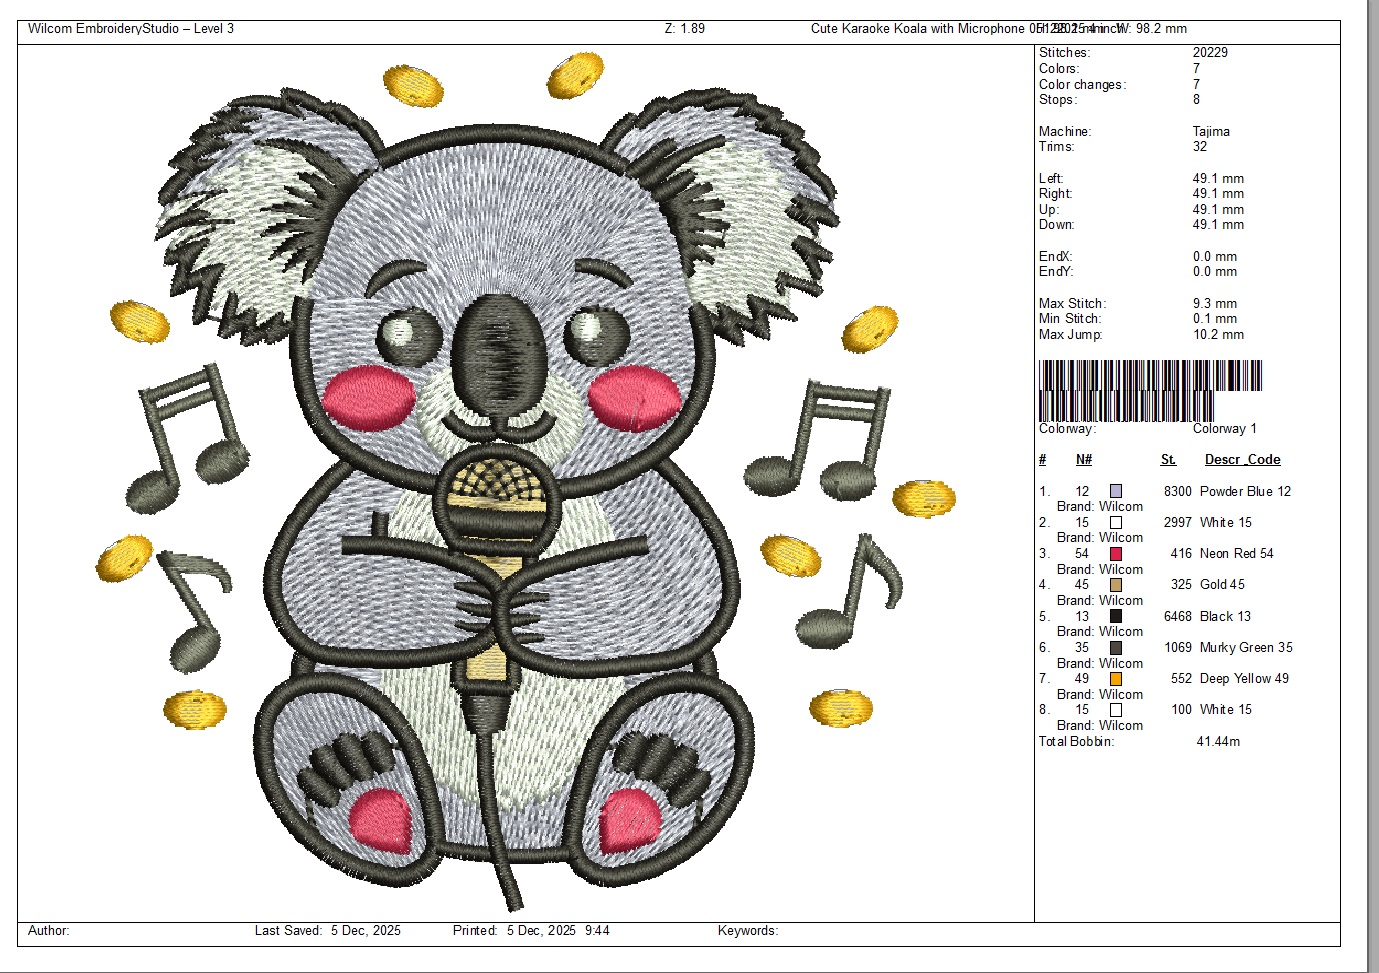This screenshot has height=973, width=1379.
Task: Click the Powder Blue 12 color swatch
Action: point(1116,491)
